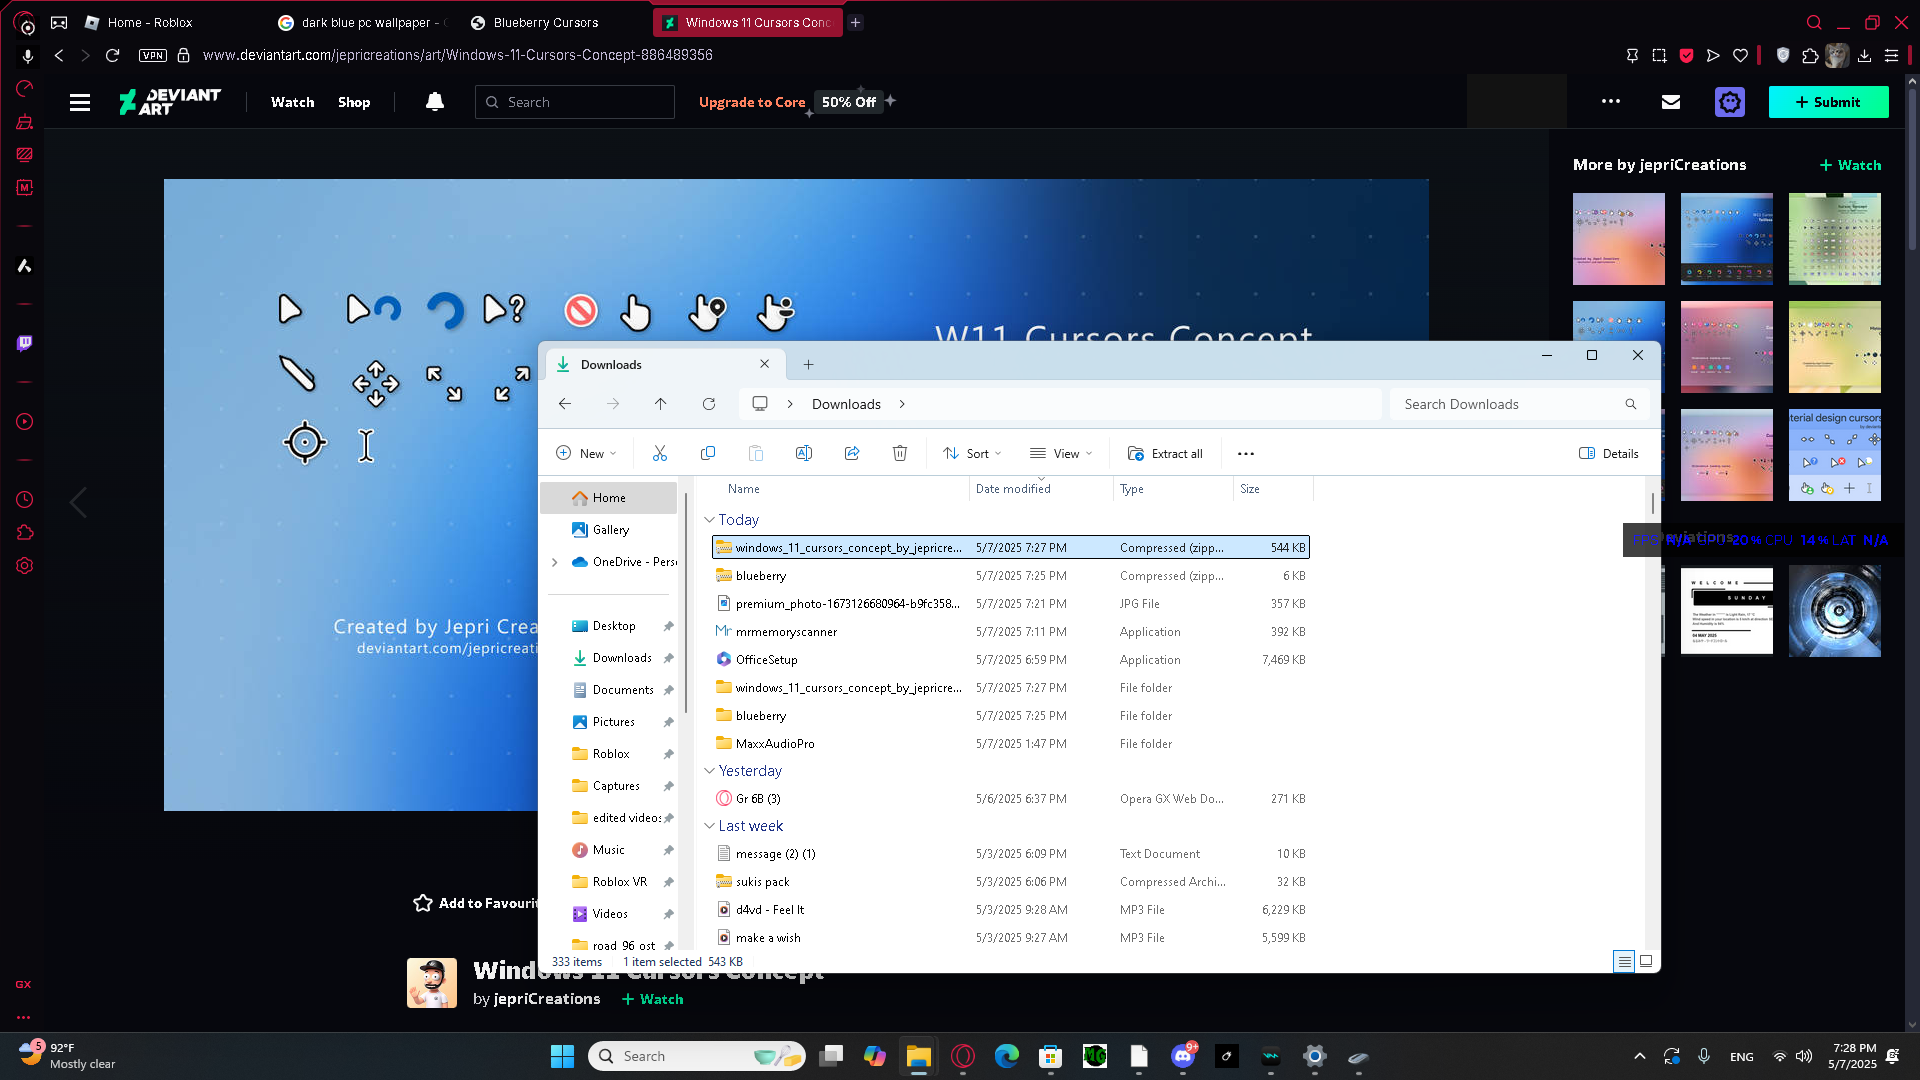The width and height of the screenshot is (1920, 1080).
Task: Open DeviantArt notifications bell
Action: tap(434, 102)
